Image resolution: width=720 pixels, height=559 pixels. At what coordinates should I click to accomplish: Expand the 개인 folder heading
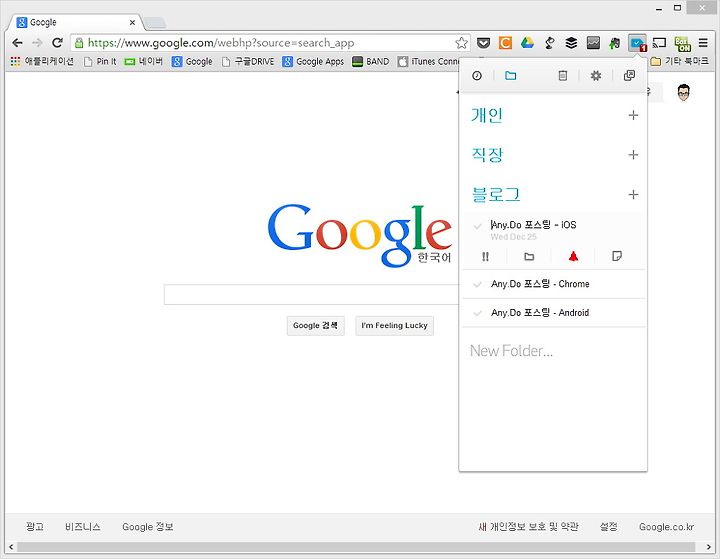tap(487, 115)
